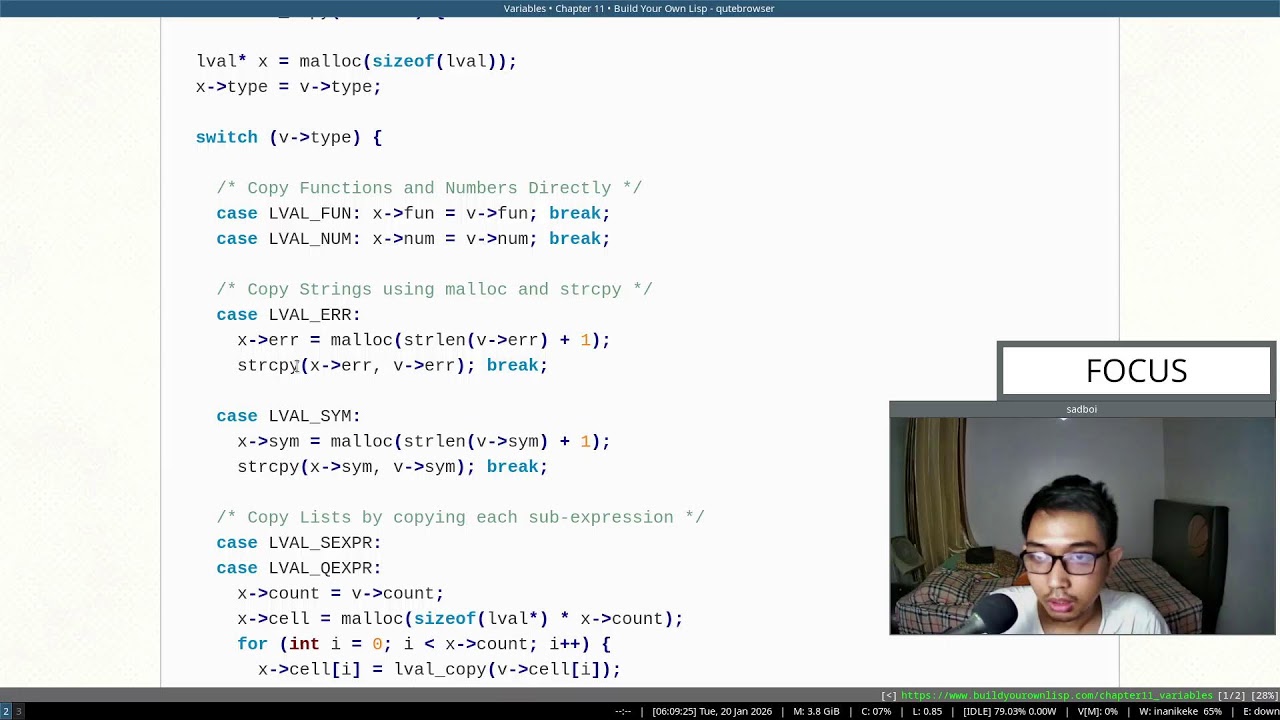The image size is (1280, 720).
Task: Click the load 'L: 0.85' status entry
Action: 927,711
